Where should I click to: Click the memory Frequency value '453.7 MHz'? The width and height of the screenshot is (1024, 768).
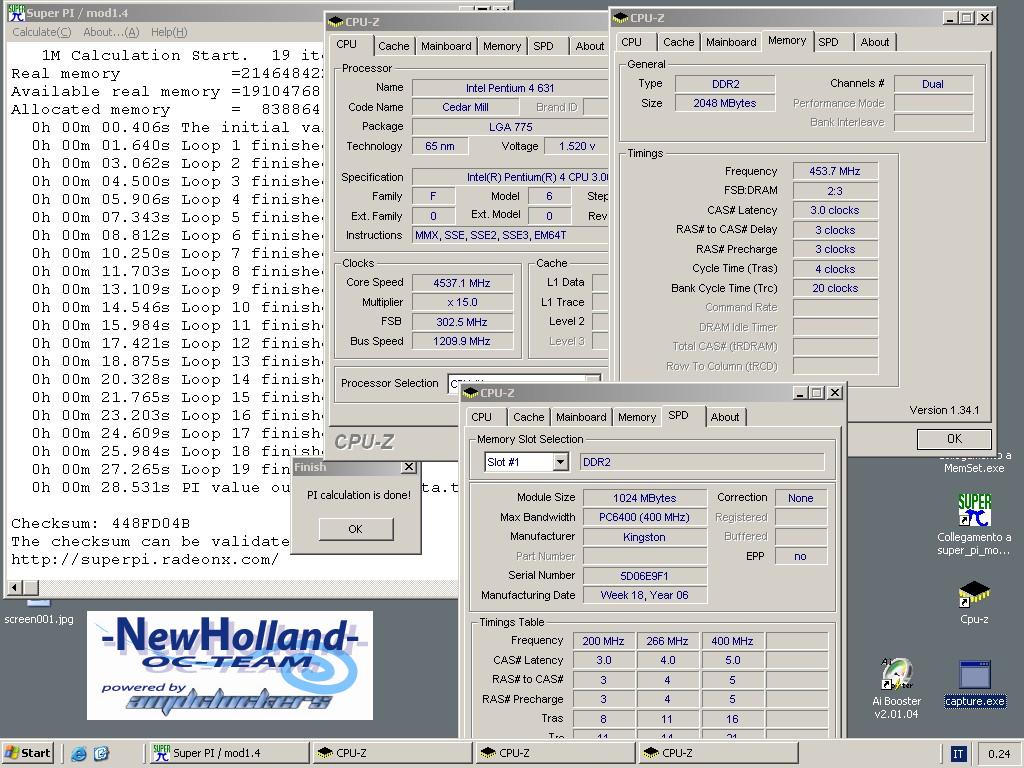coord(835,171)
